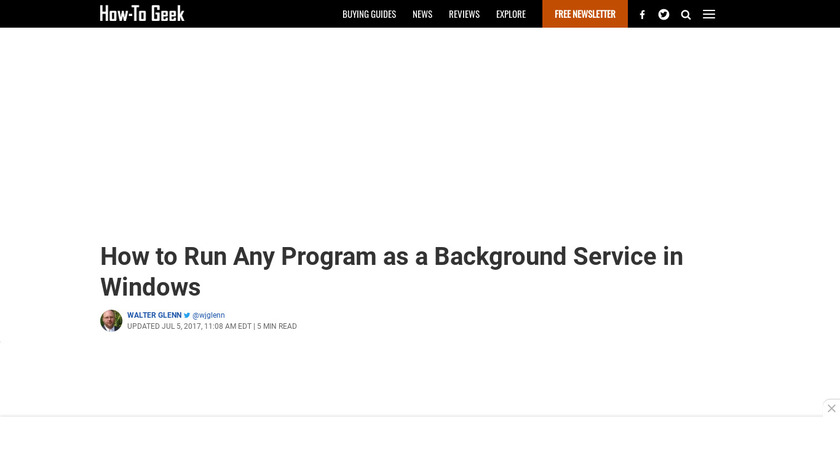Open the Reviews section
This screenshot has height=472, width=840.
464,14
